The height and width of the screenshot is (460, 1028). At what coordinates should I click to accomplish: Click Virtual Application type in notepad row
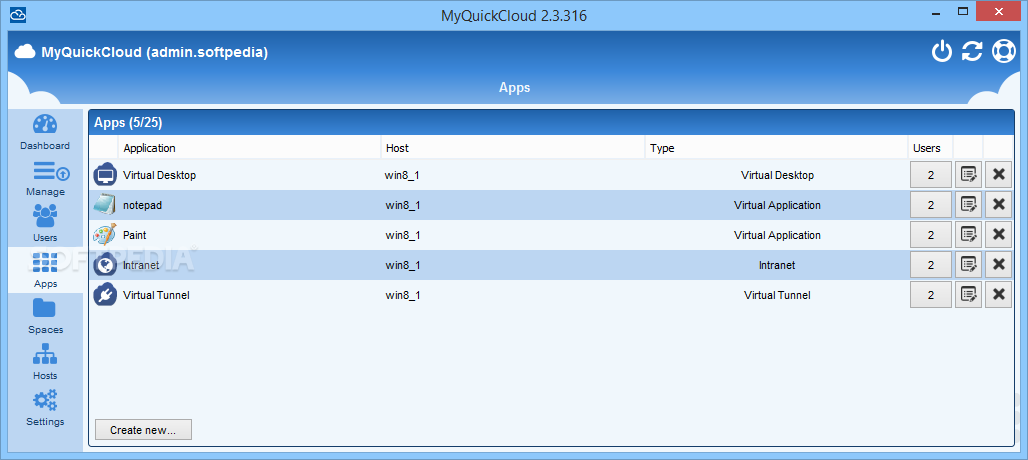(777, 205)
